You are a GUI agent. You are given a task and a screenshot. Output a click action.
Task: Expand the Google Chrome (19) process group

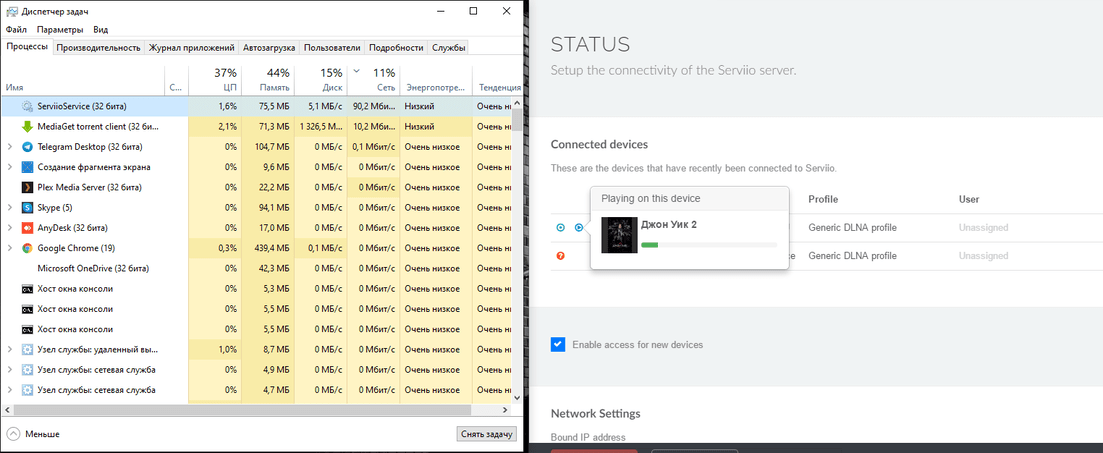click(x=10, y=248)
